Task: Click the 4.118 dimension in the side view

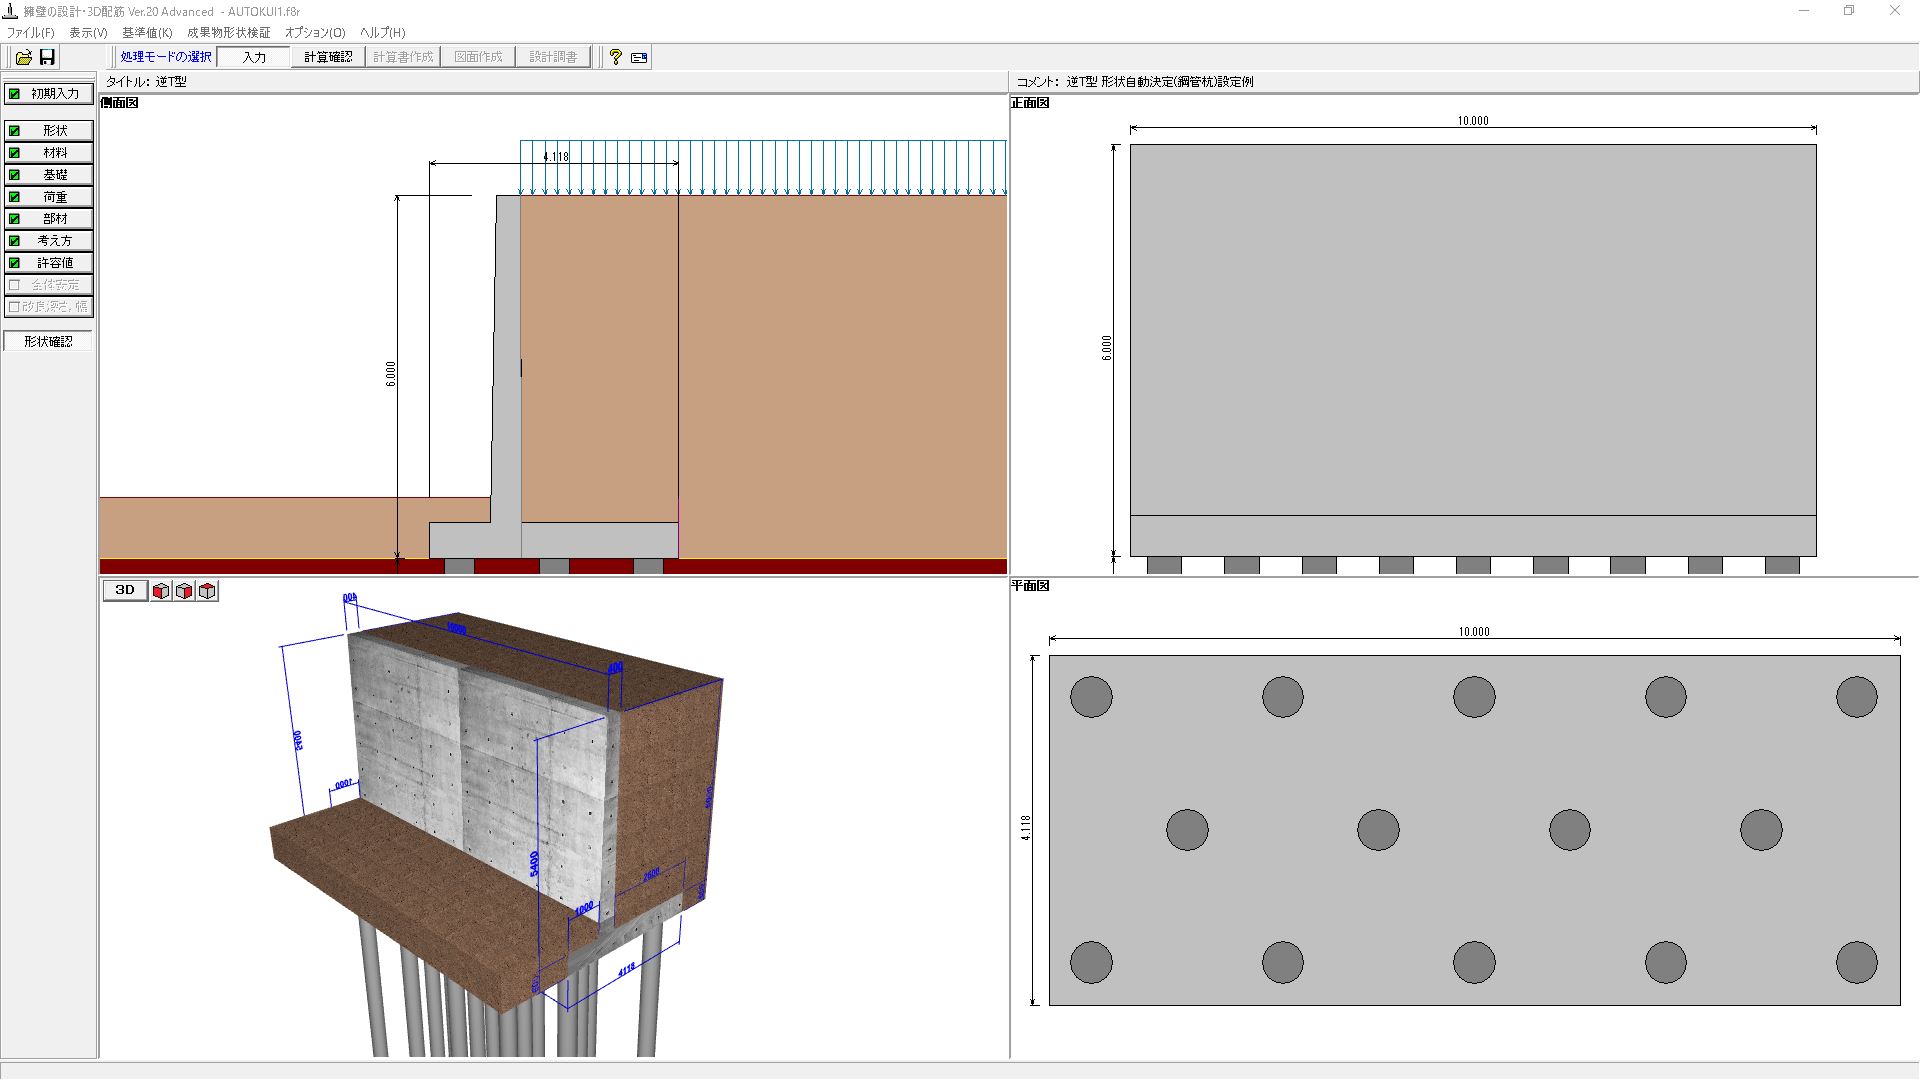Action: pyautogui.click(x=556, y=157)
